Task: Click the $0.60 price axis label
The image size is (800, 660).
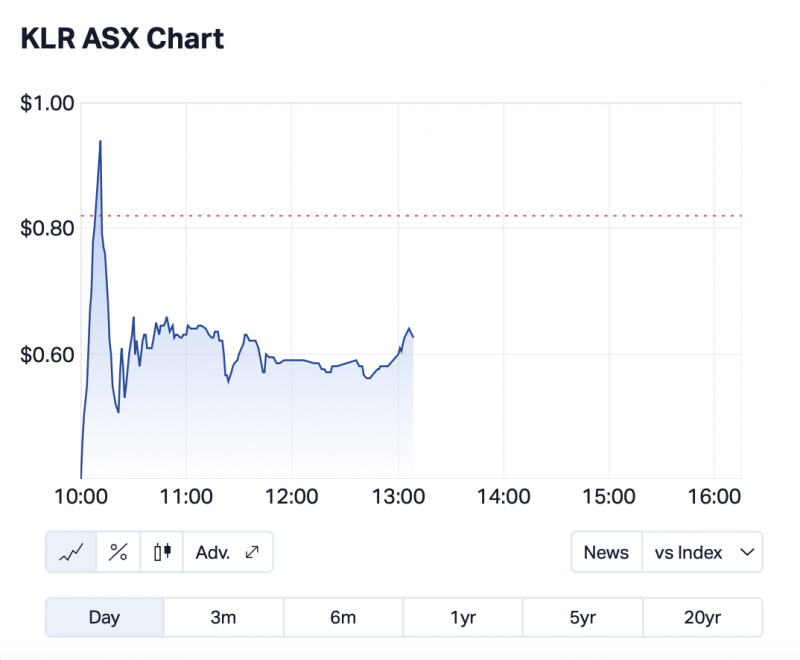Action: (x=47, y=354)
